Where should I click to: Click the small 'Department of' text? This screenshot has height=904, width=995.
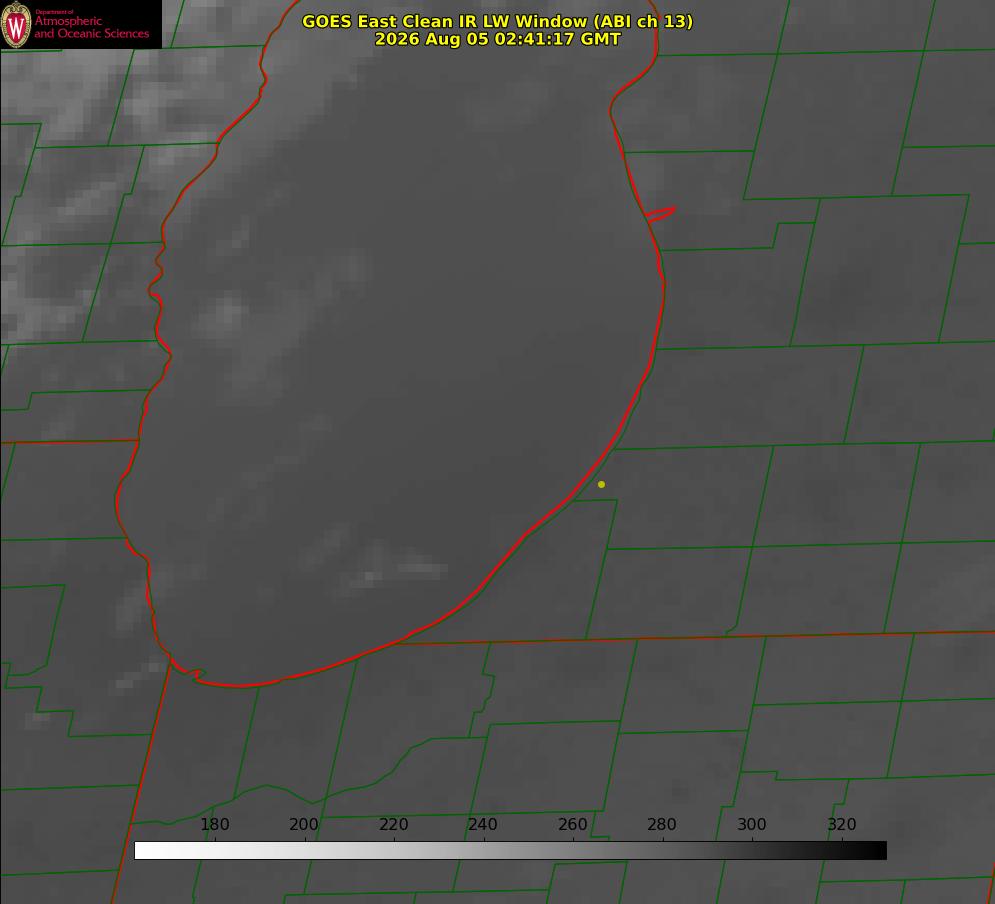[x=54, y=12]
